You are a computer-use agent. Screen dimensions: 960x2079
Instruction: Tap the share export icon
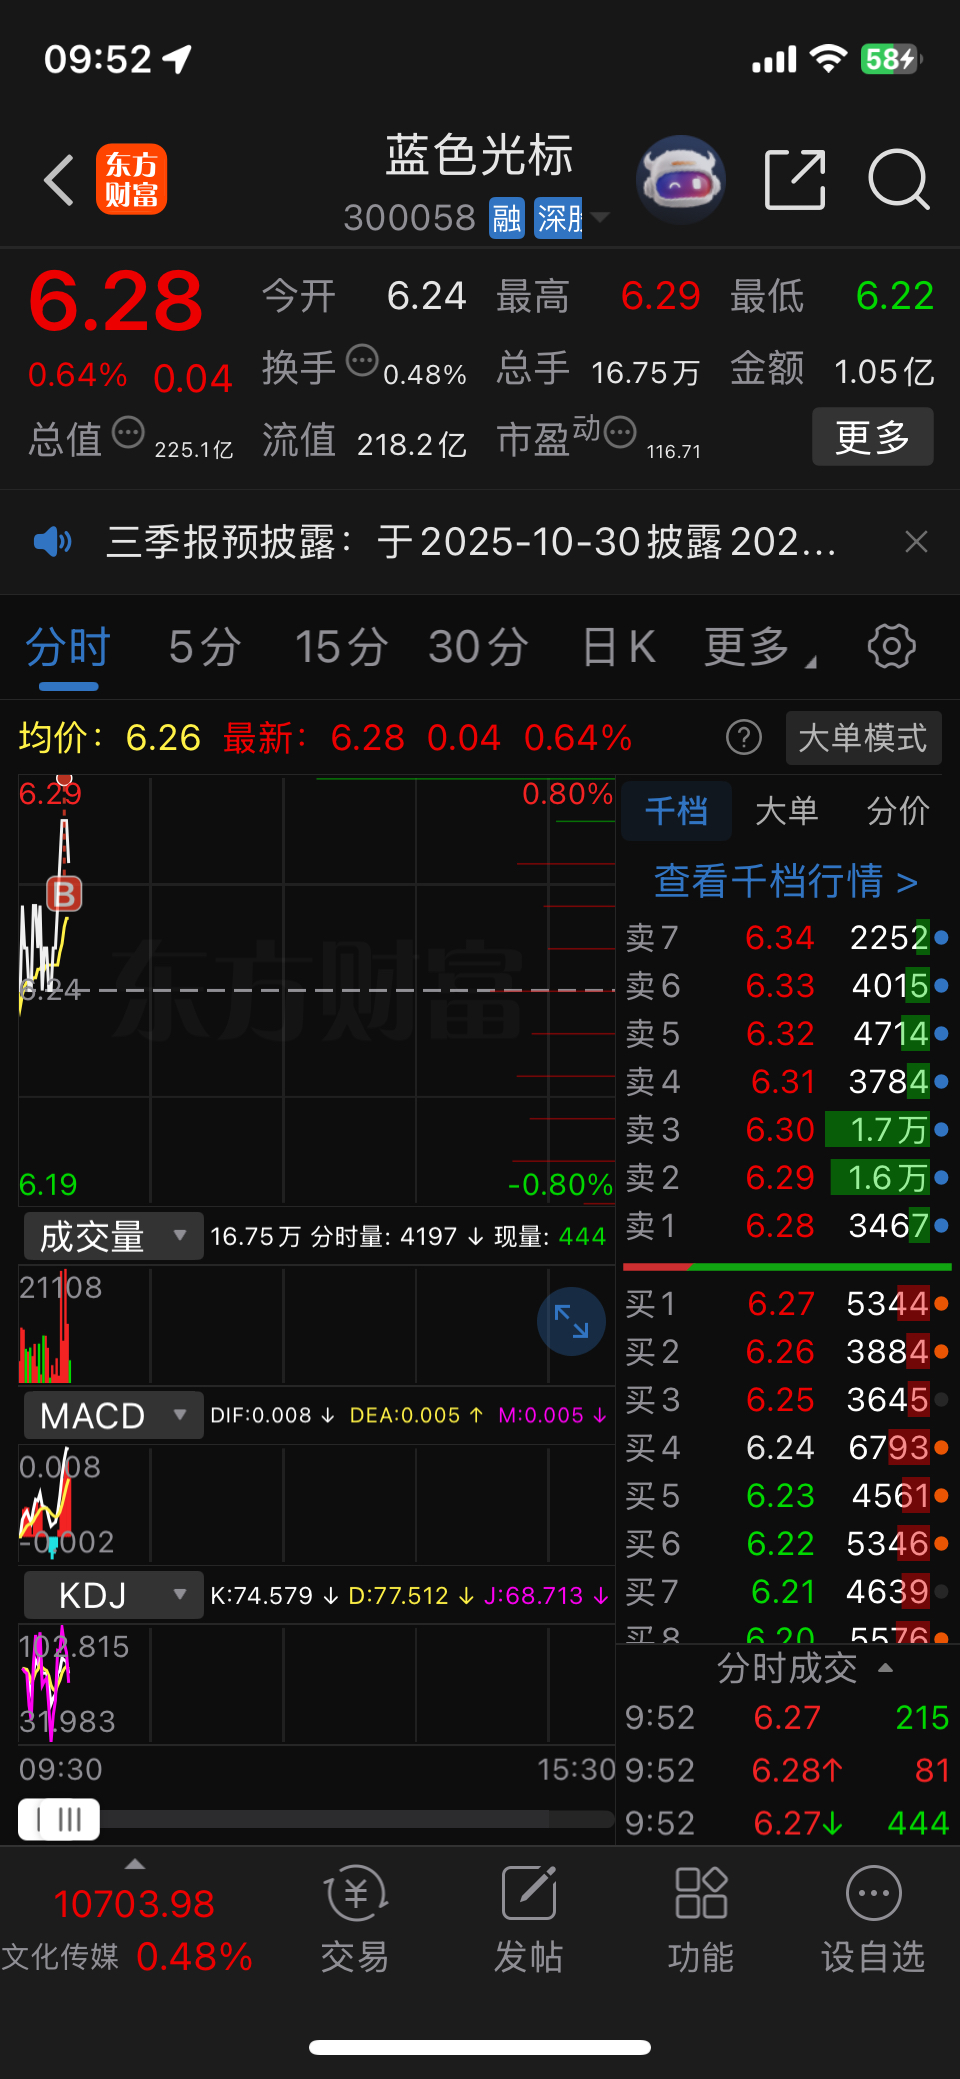pos(795,180)
